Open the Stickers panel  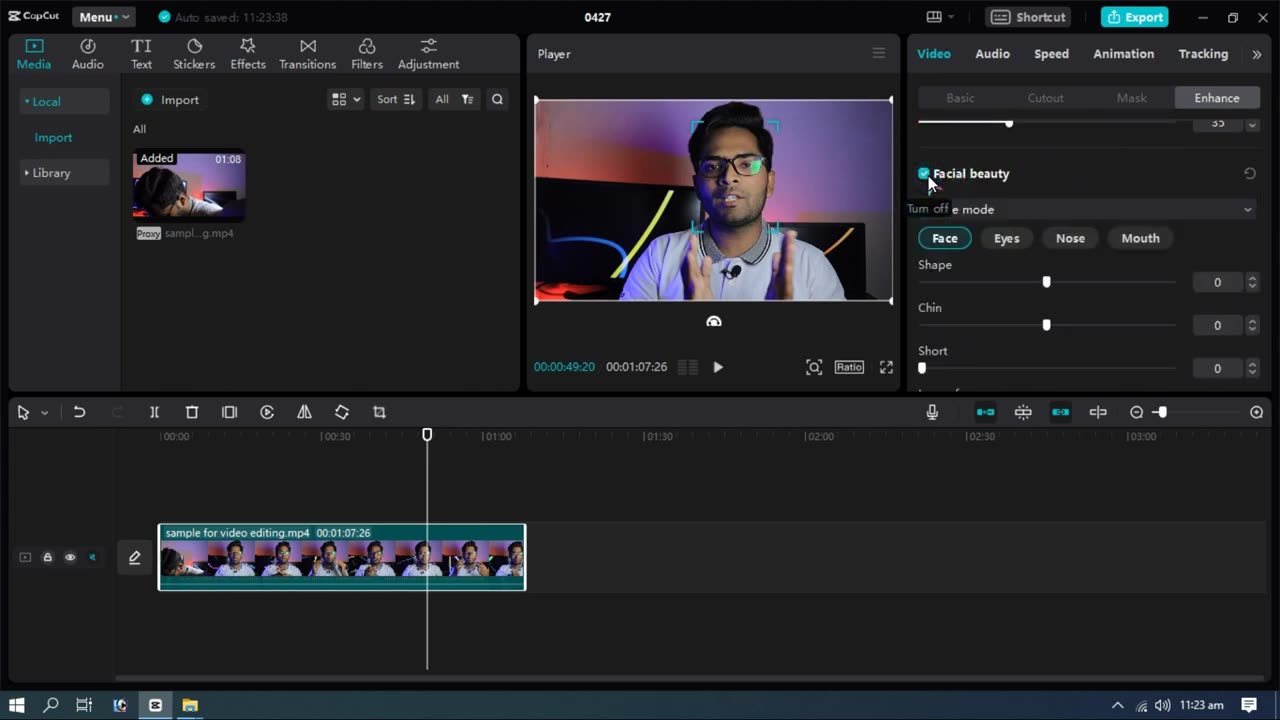(194, 54)
